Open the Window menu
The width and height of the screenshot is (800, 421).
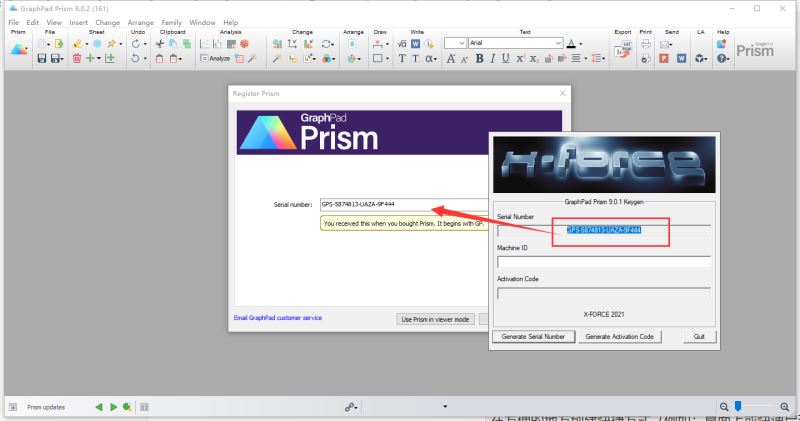202,22
